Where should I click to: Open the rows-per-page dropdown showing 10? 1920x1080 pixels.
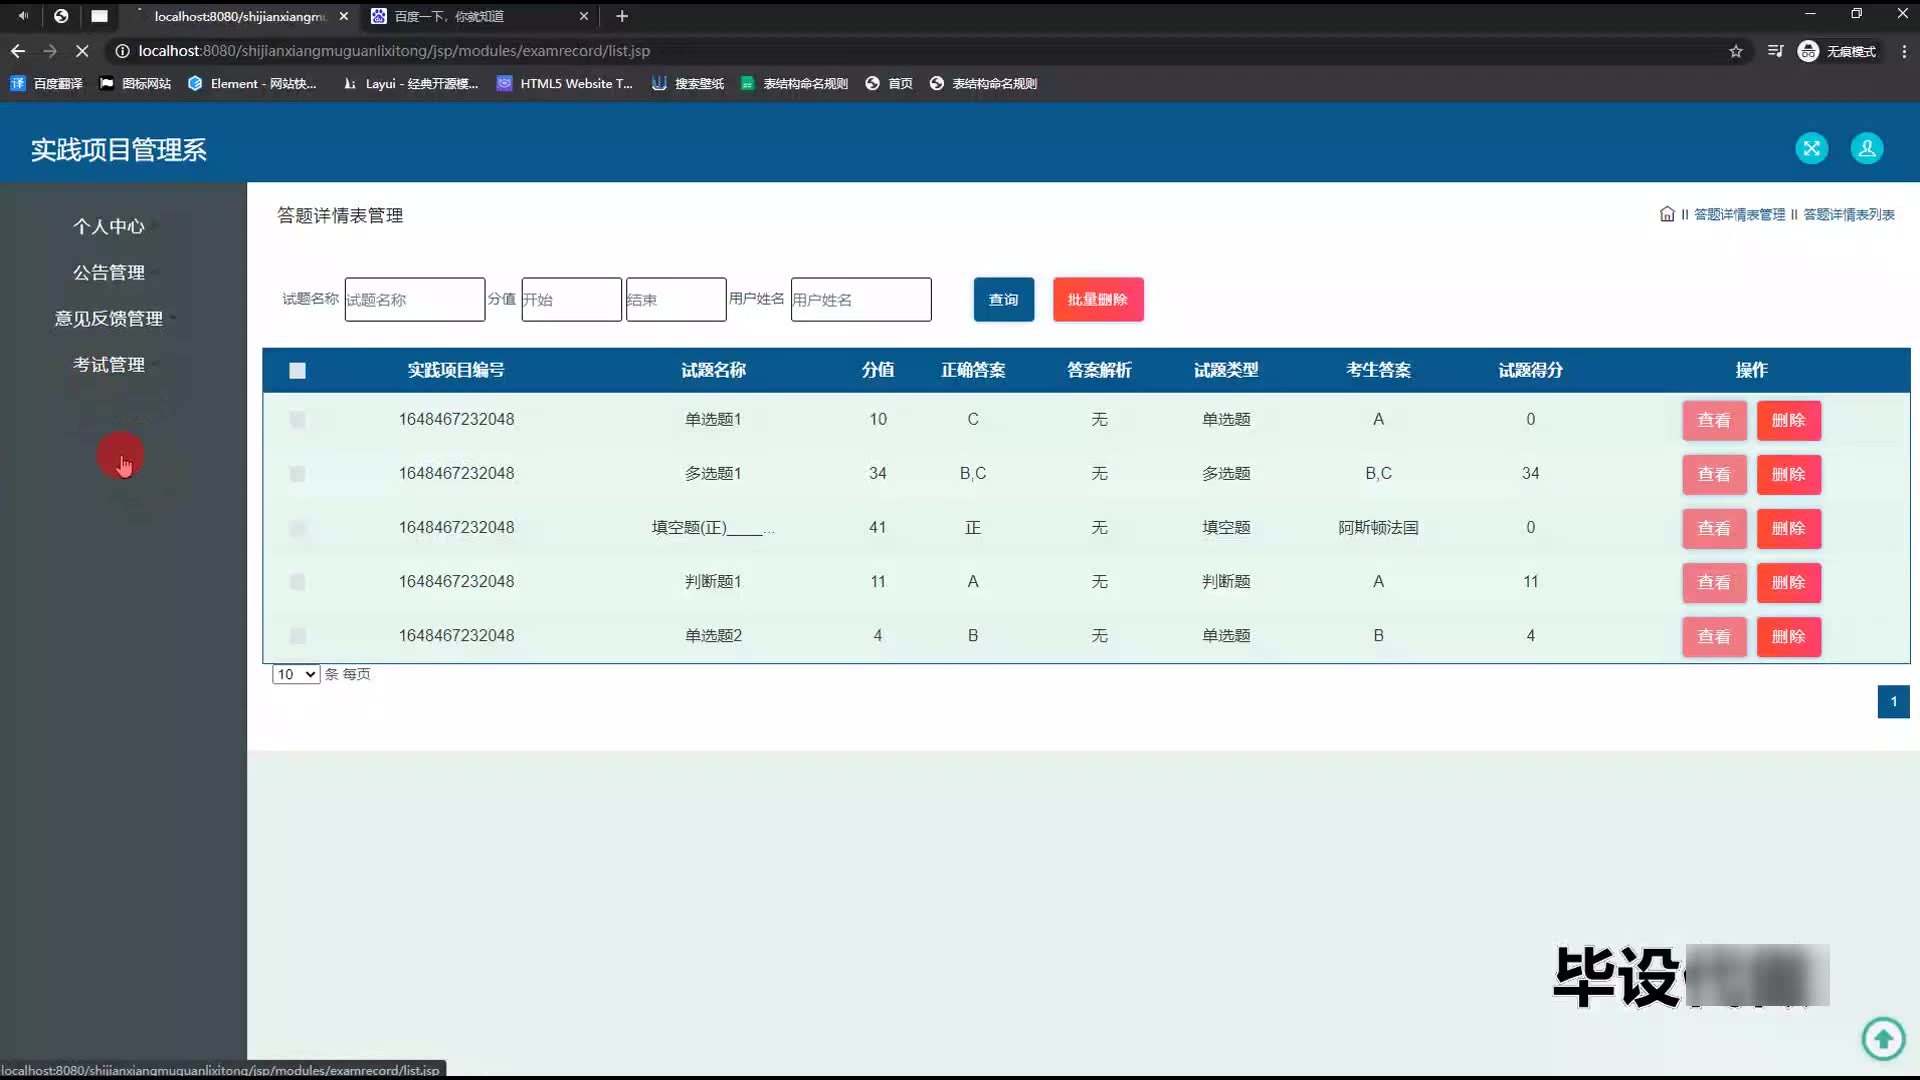296,674
